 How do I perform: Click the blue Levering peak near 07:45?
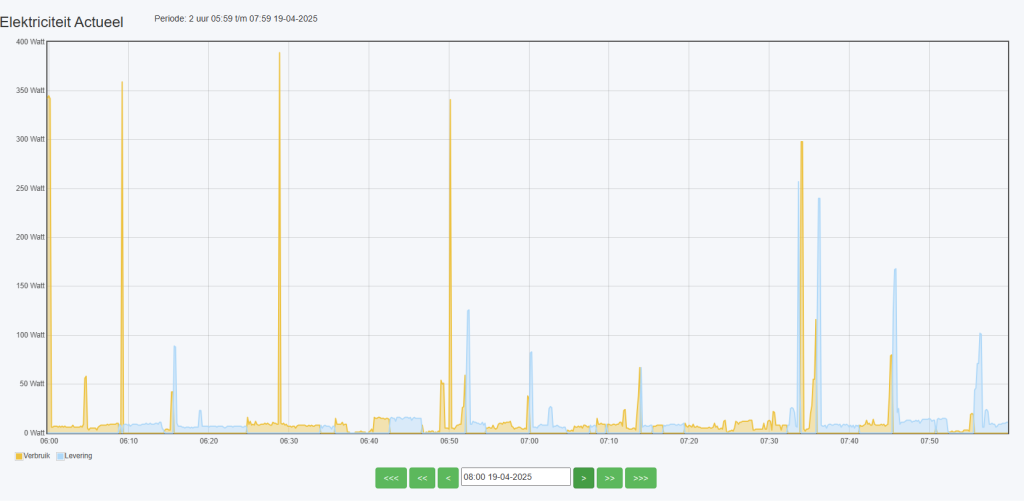[x=895, y=271]
